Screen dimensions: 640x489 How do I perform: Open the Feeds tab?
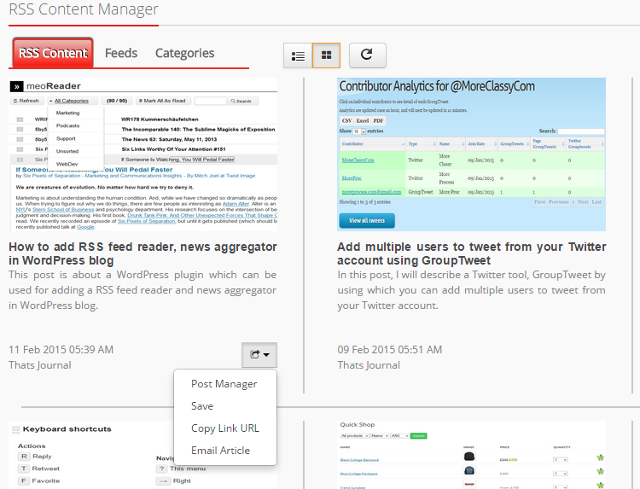[x=121, y=53]
